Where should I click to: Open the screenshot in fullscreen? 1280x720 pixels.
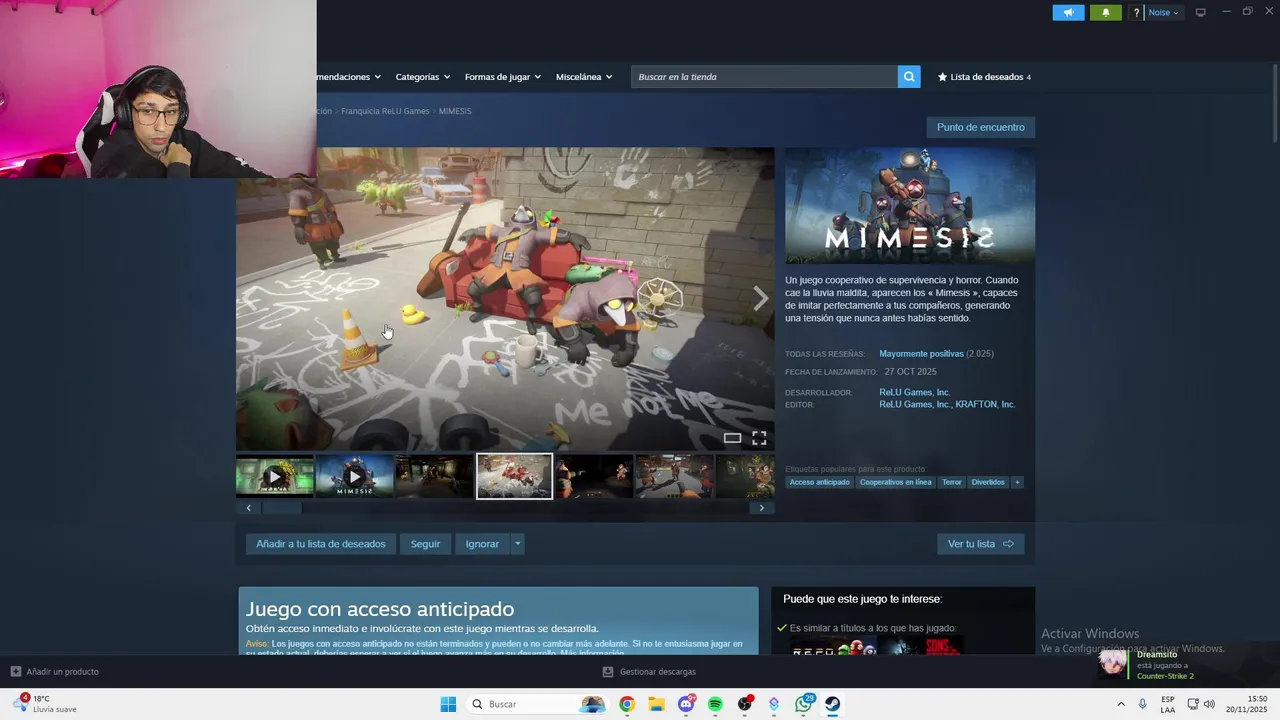(x=759, y=438)
